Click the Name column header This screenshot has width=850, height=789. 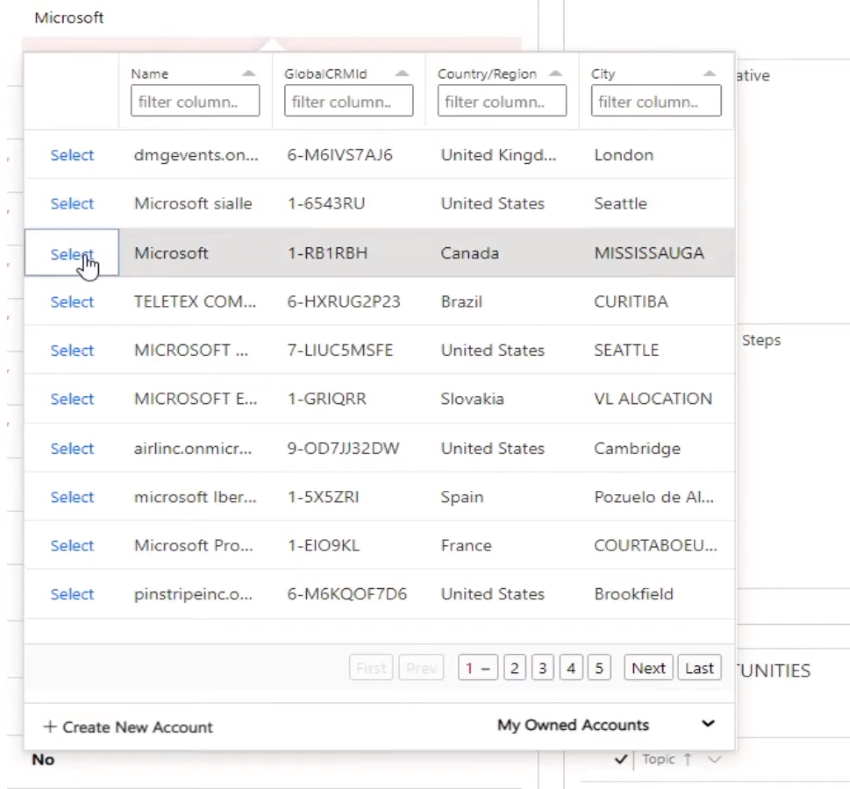tap(150, 74)
